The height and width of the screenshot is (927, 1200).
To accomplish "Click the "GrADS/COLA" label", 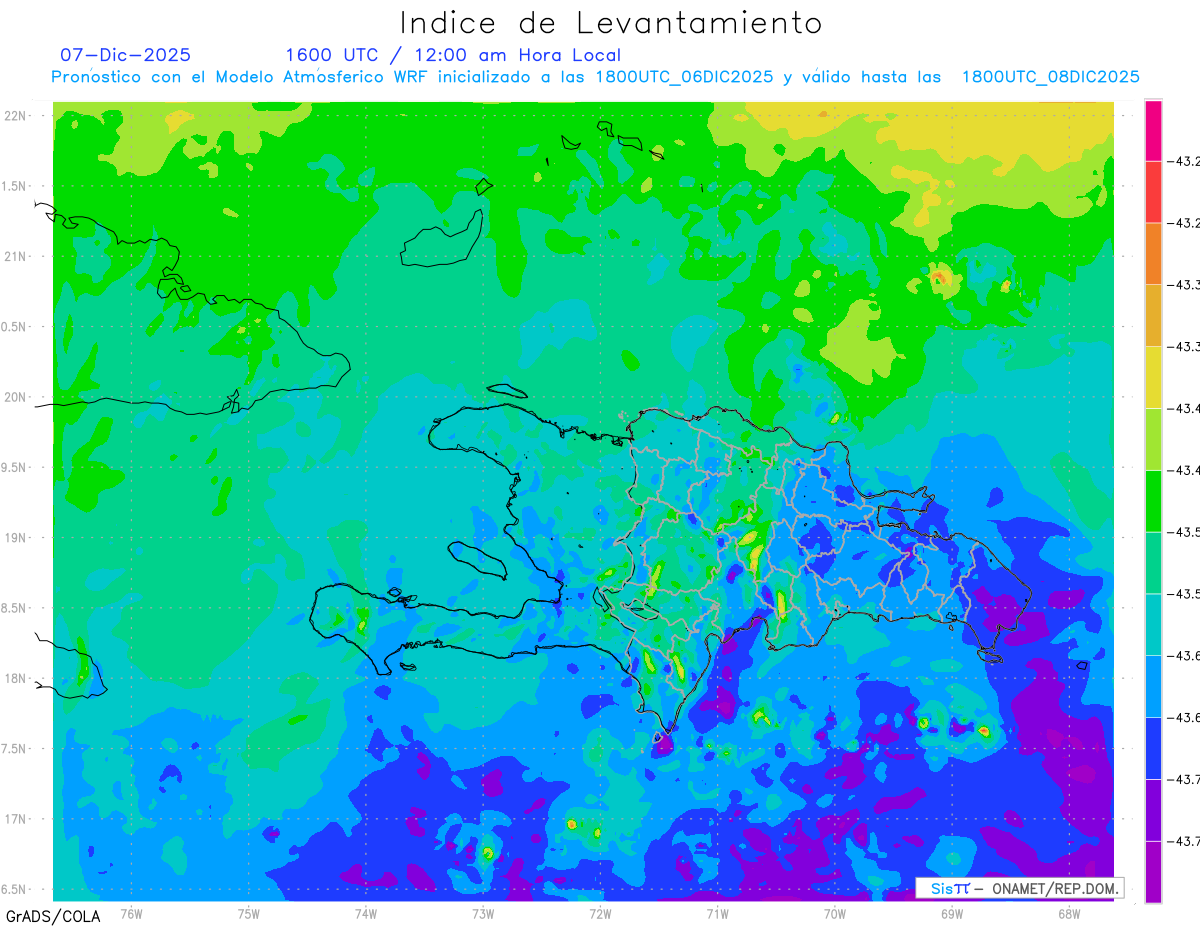I will tap(53, 916).
